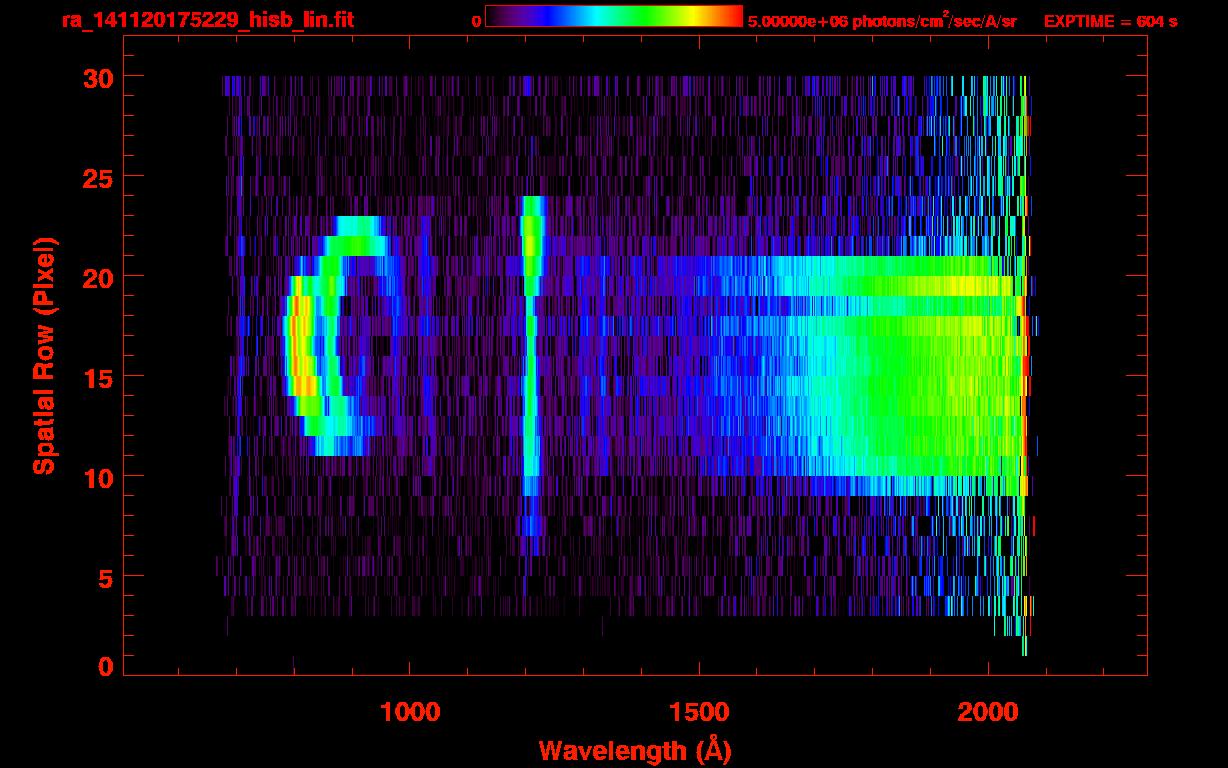Screen dimensions: 1228x768
Task: Click the rainbow color scale bar
Action: pyautogui.click(x=614, y=16)
